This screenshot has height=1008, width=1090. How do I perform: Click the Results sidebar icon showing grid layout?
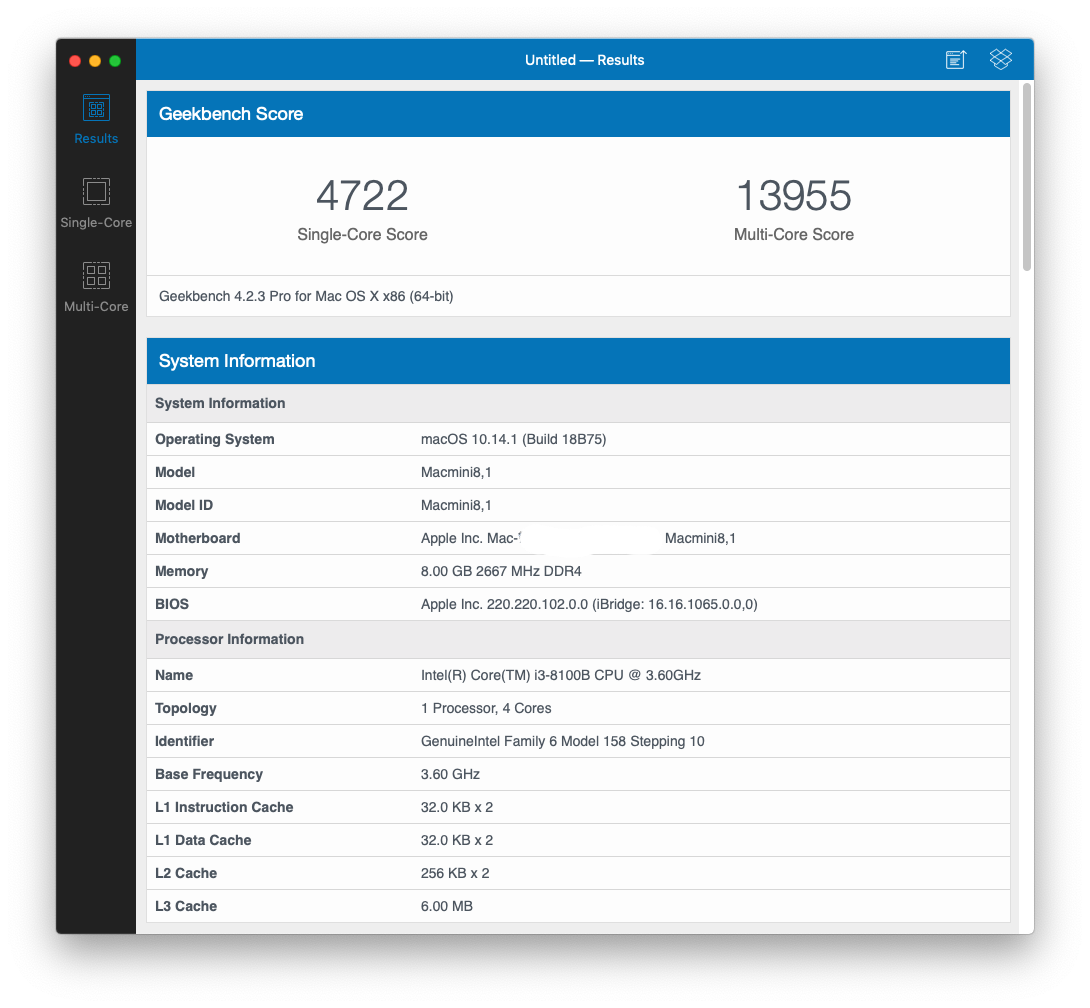click(96, 107)
